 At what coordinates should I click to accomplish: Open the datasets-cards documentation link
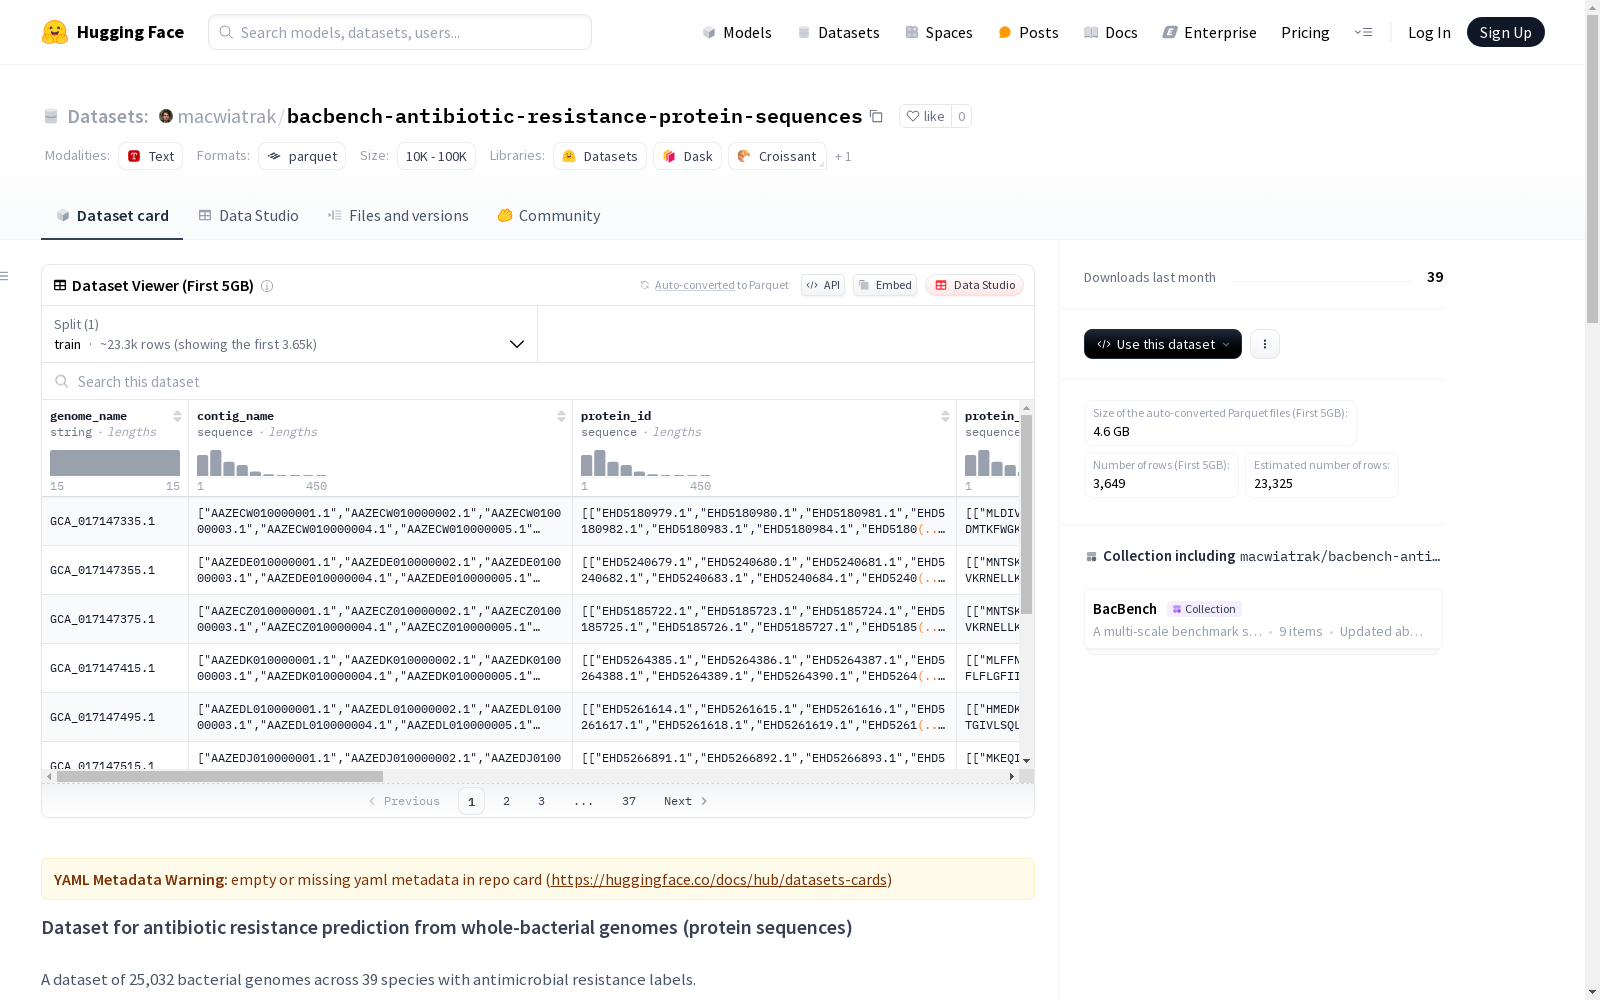coord(719,880)
